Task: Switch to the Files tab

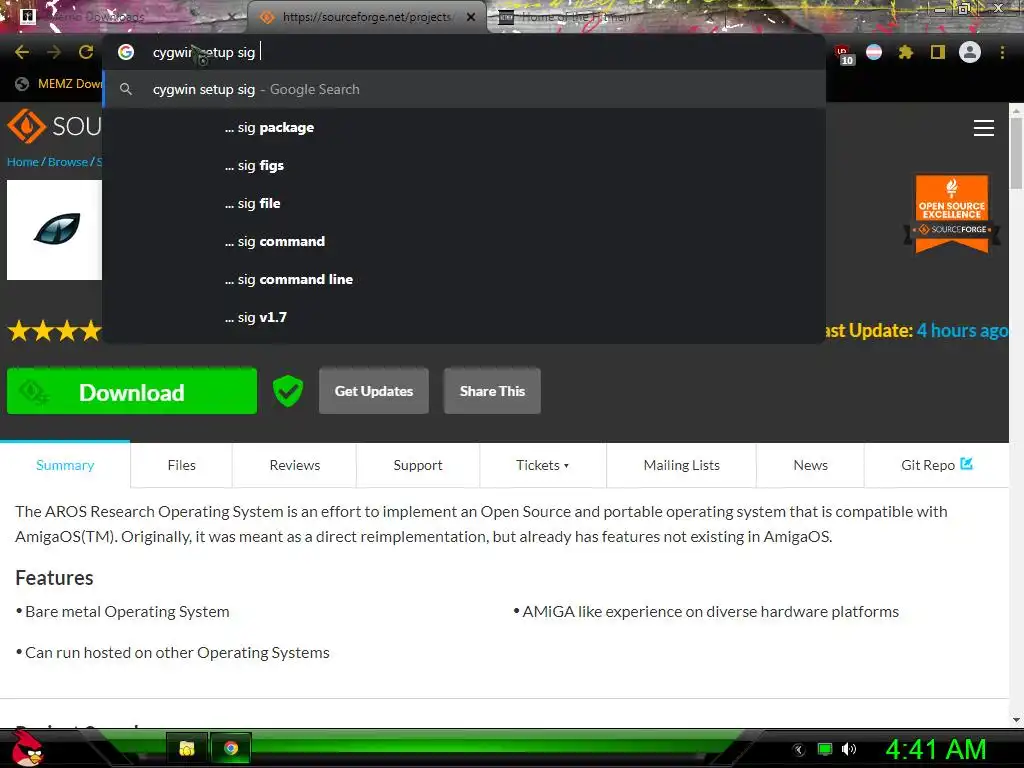Action: (182, 465)
